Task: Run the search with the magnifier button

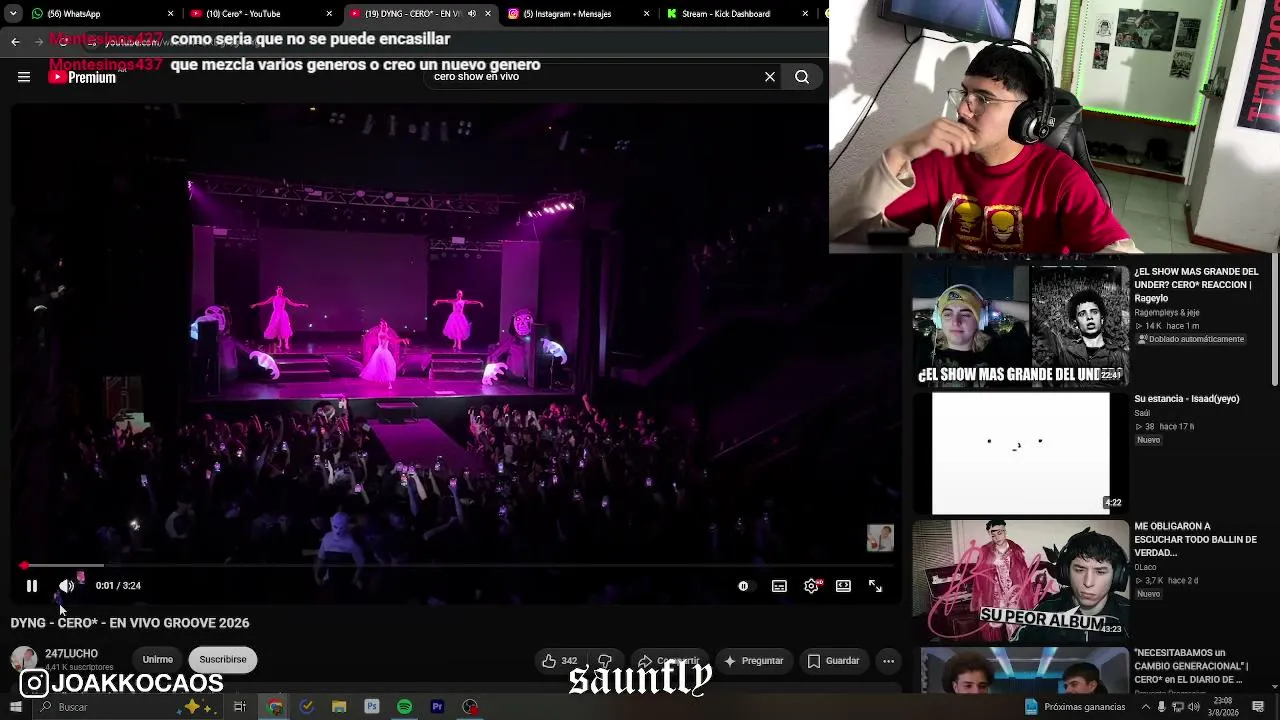Action: [802, 77]
